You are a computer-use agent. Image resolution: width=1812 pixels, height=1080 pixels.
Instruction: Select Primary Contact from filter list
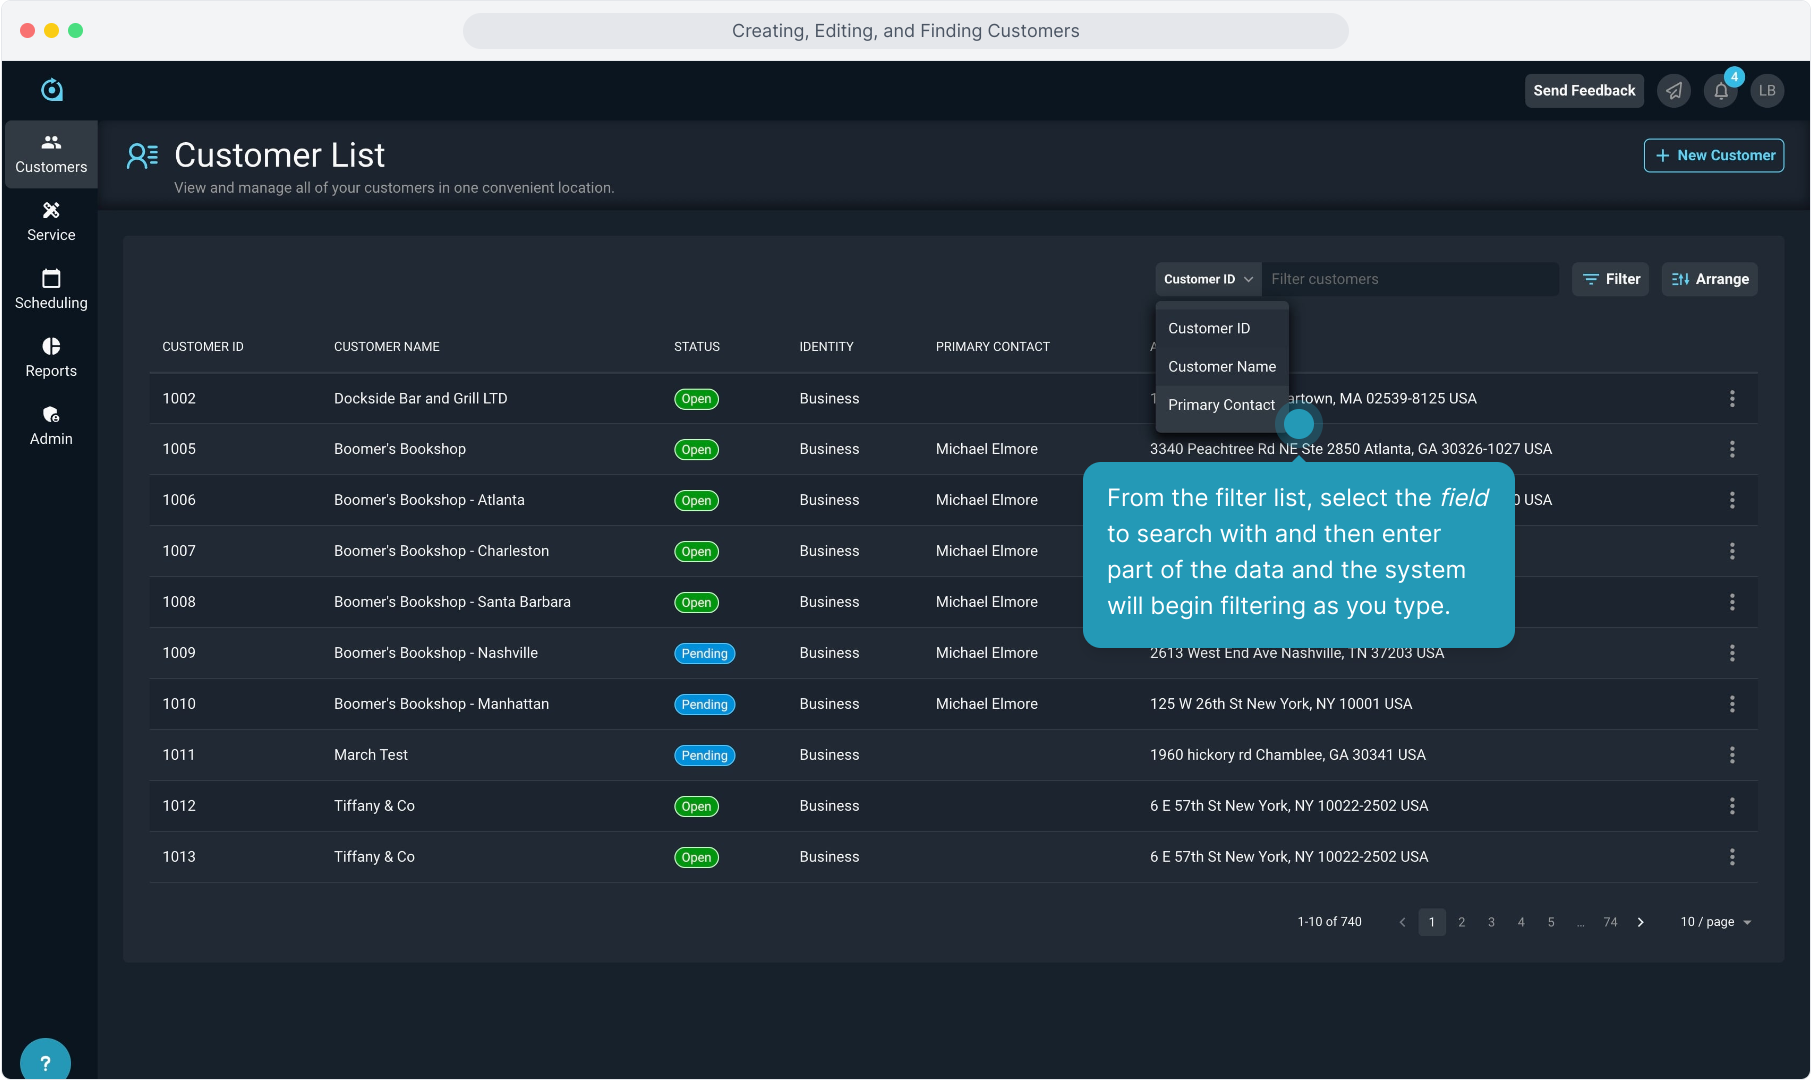(x=1221, y=405)
